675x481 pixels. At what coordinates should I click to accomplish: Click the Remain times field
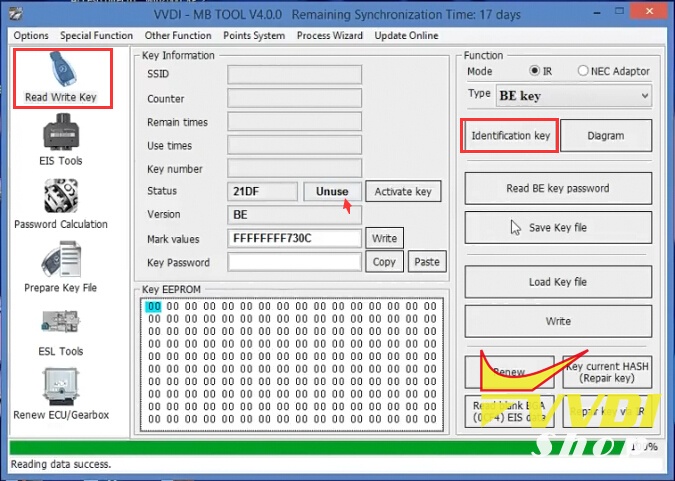[294, 122]
